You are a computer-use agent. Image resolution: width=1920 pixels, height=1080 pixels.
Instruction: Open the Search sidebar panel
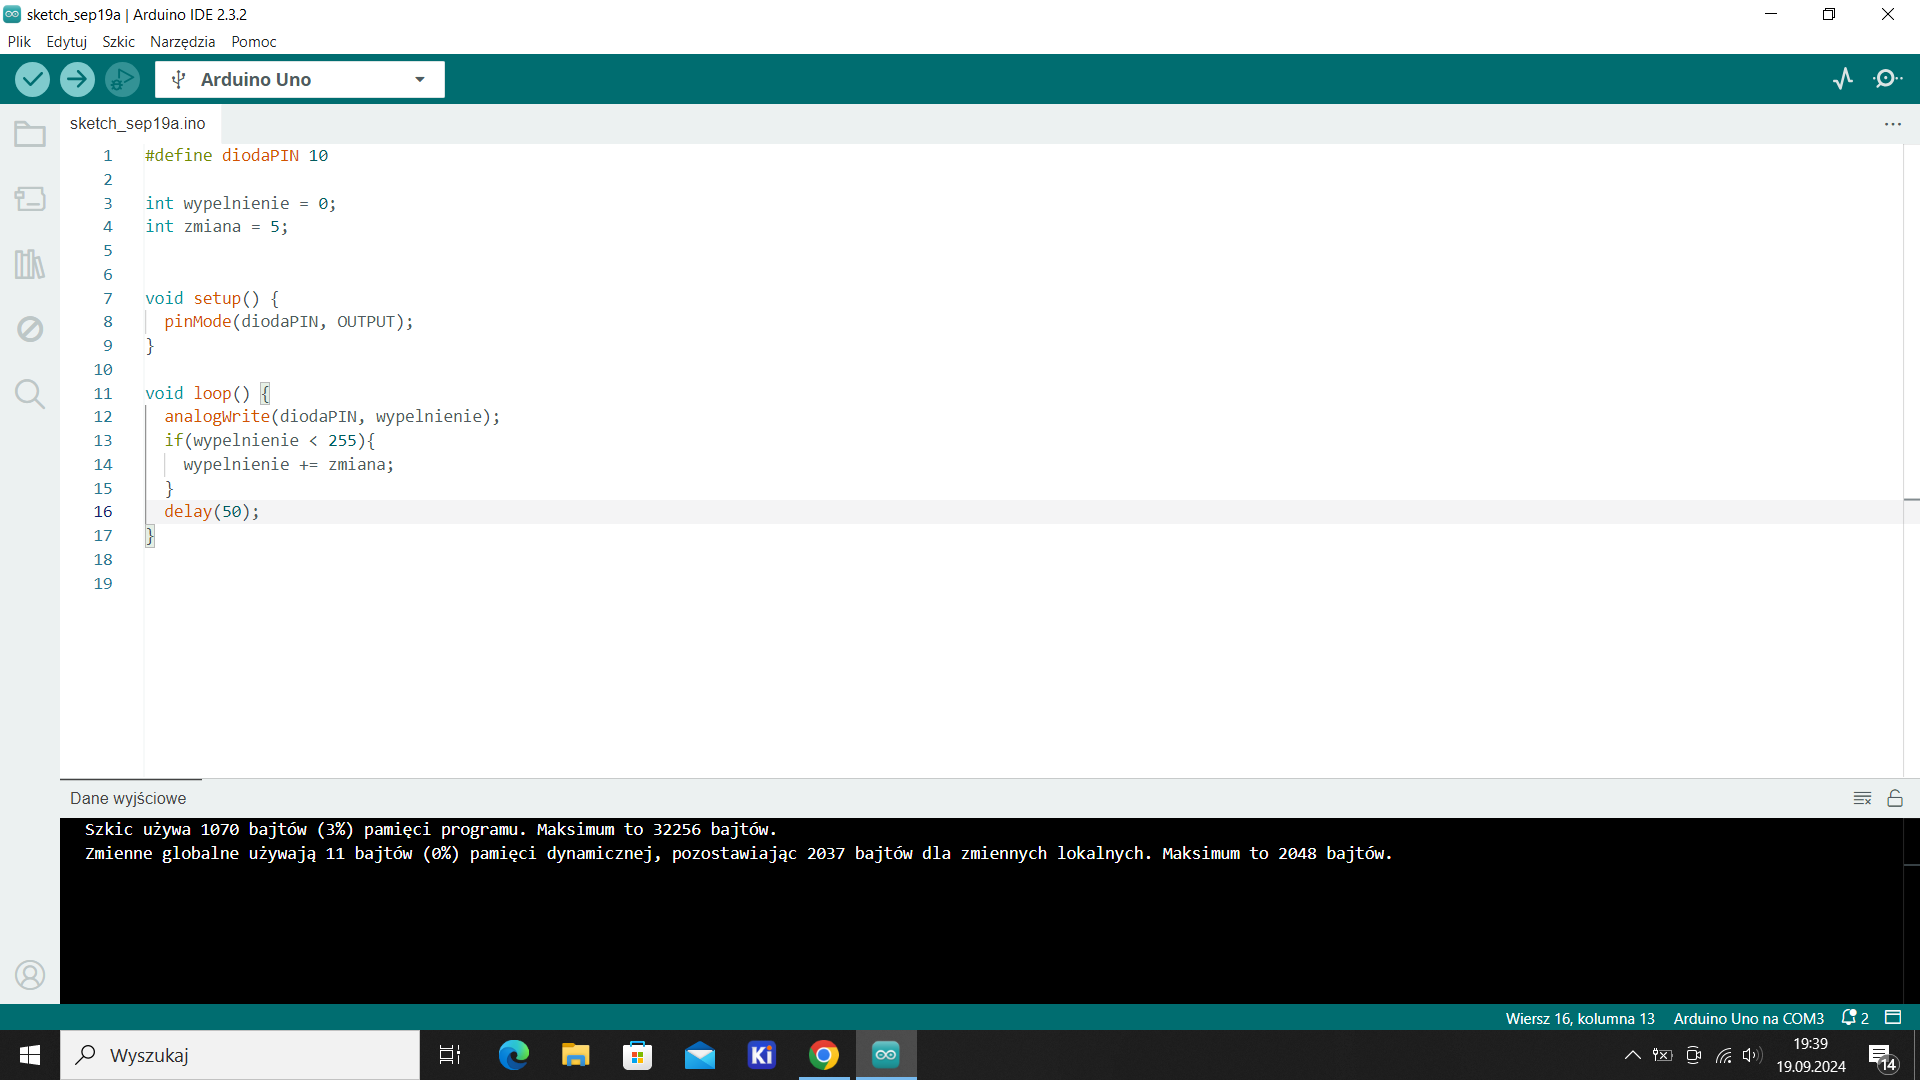[30, 394]
